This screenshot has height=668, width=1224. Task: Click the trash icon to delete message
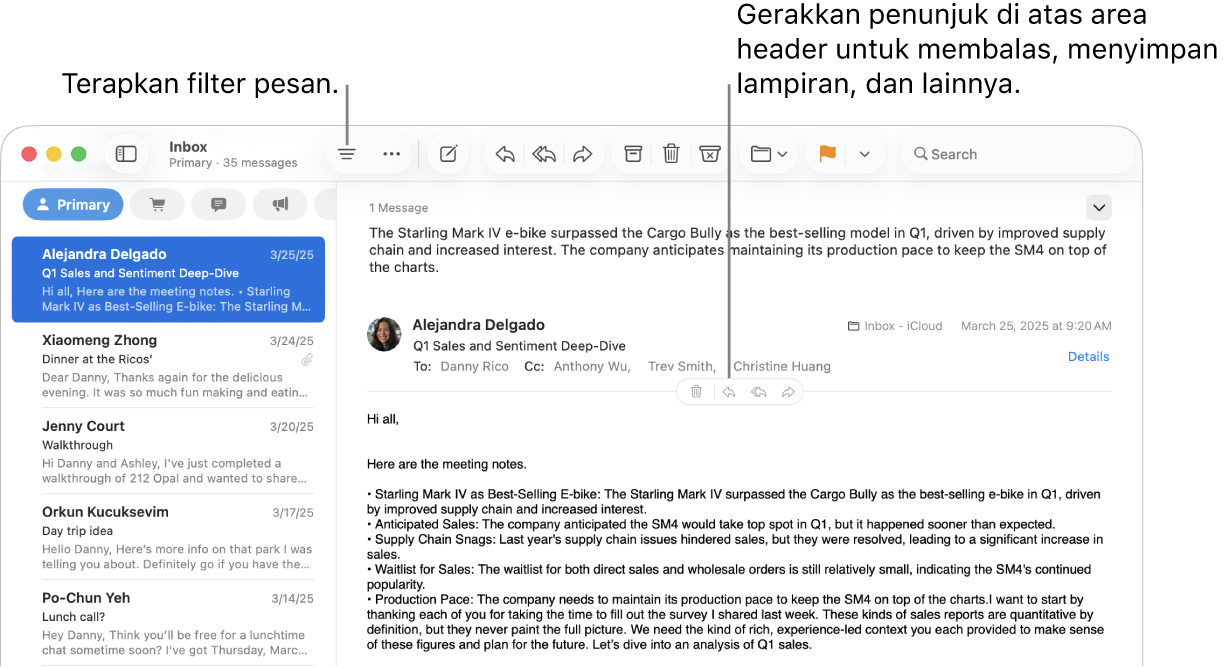[671, 153]
